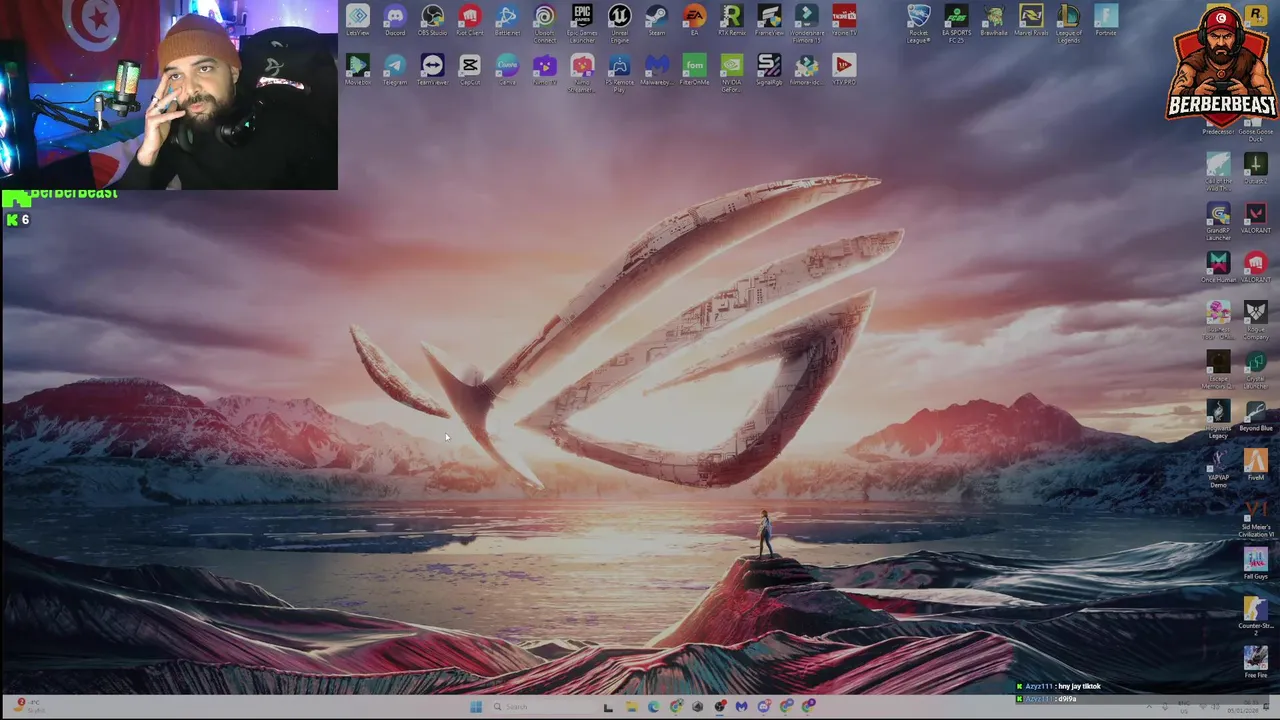Select the Unreal Engine icon
This screenshot has height=720, width=1280.
coord(620,23)
